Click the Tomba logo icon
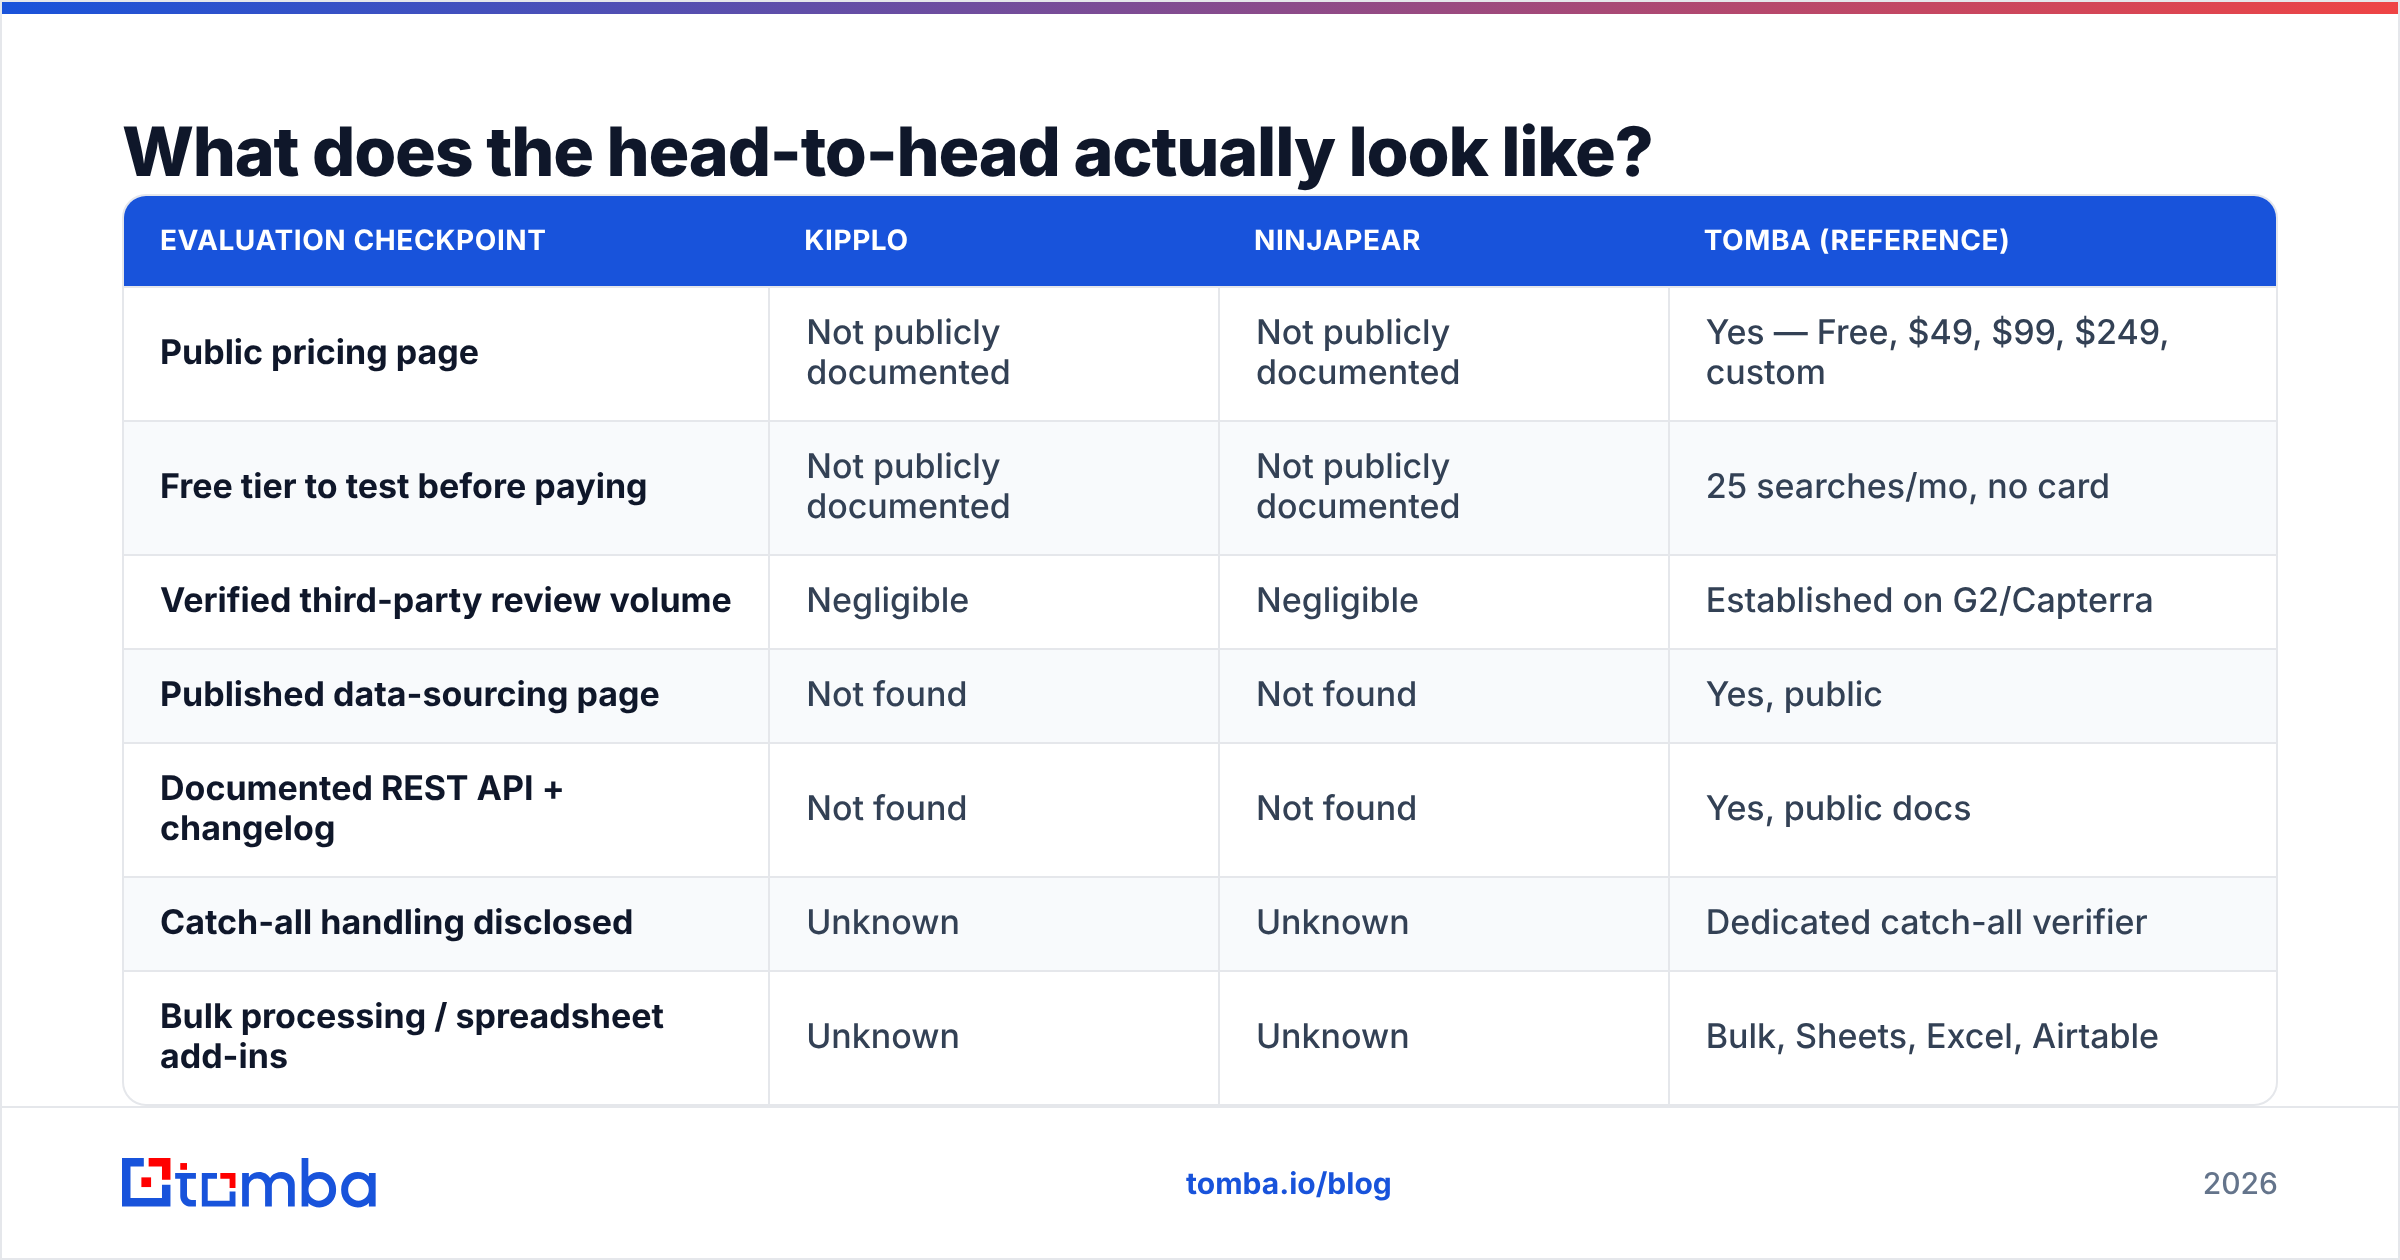 point(146,1182)
